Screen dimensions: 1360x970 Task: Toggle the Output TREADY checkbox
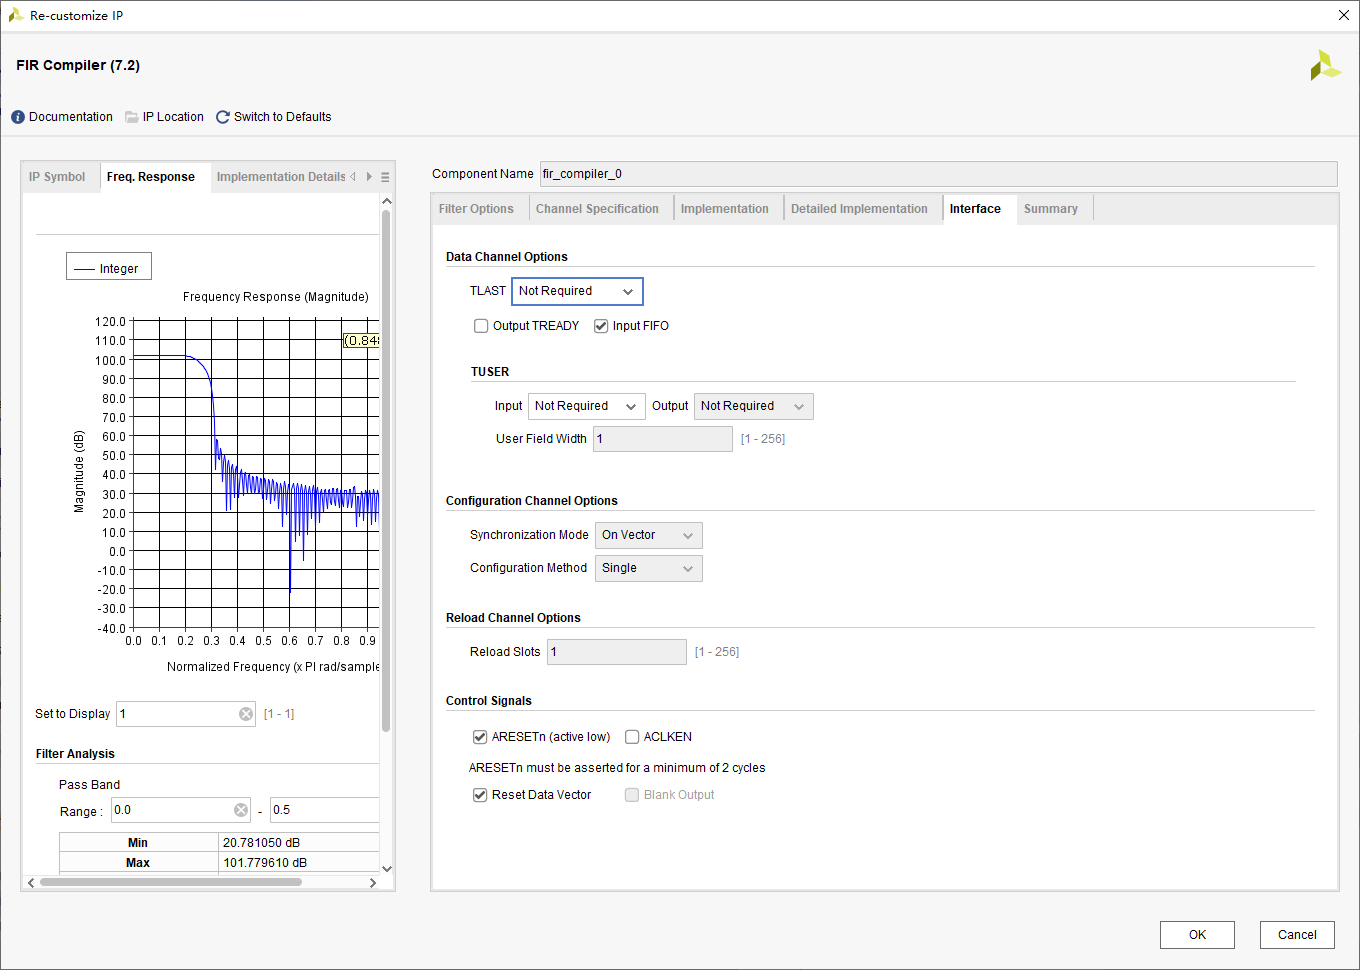[x=481, y=326]
